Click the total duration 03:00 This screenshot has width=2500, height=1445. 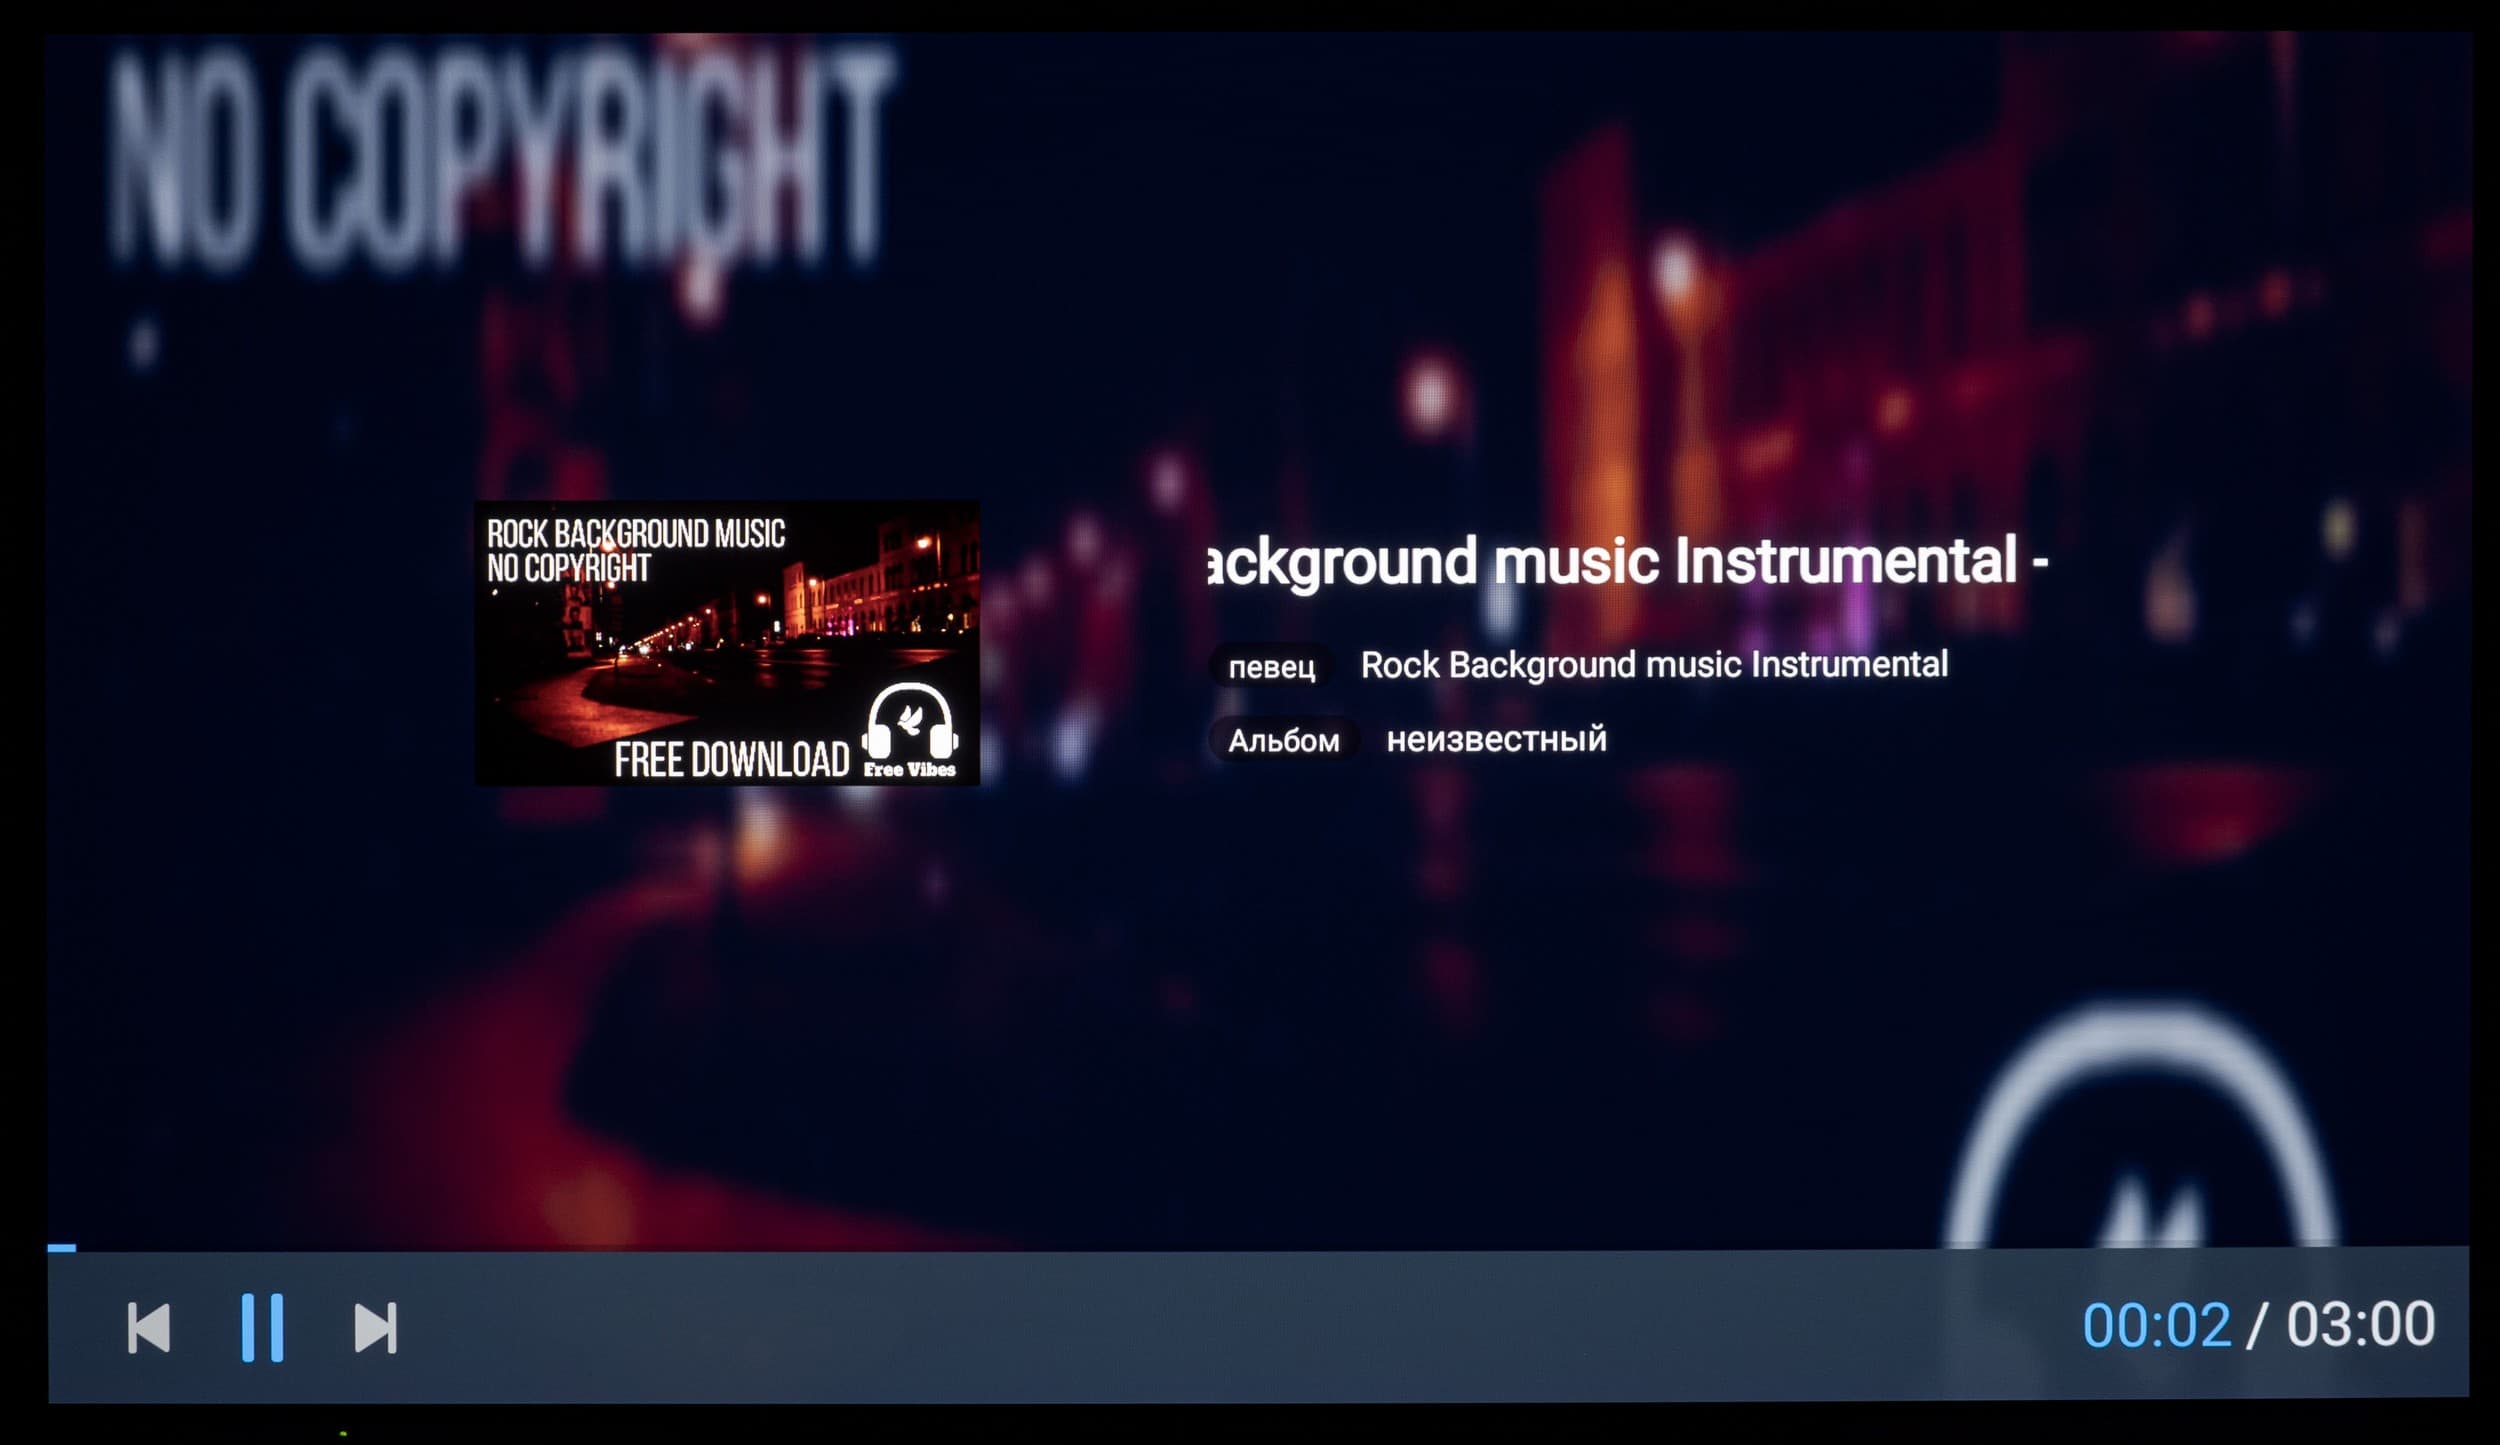point(2360,1324)
